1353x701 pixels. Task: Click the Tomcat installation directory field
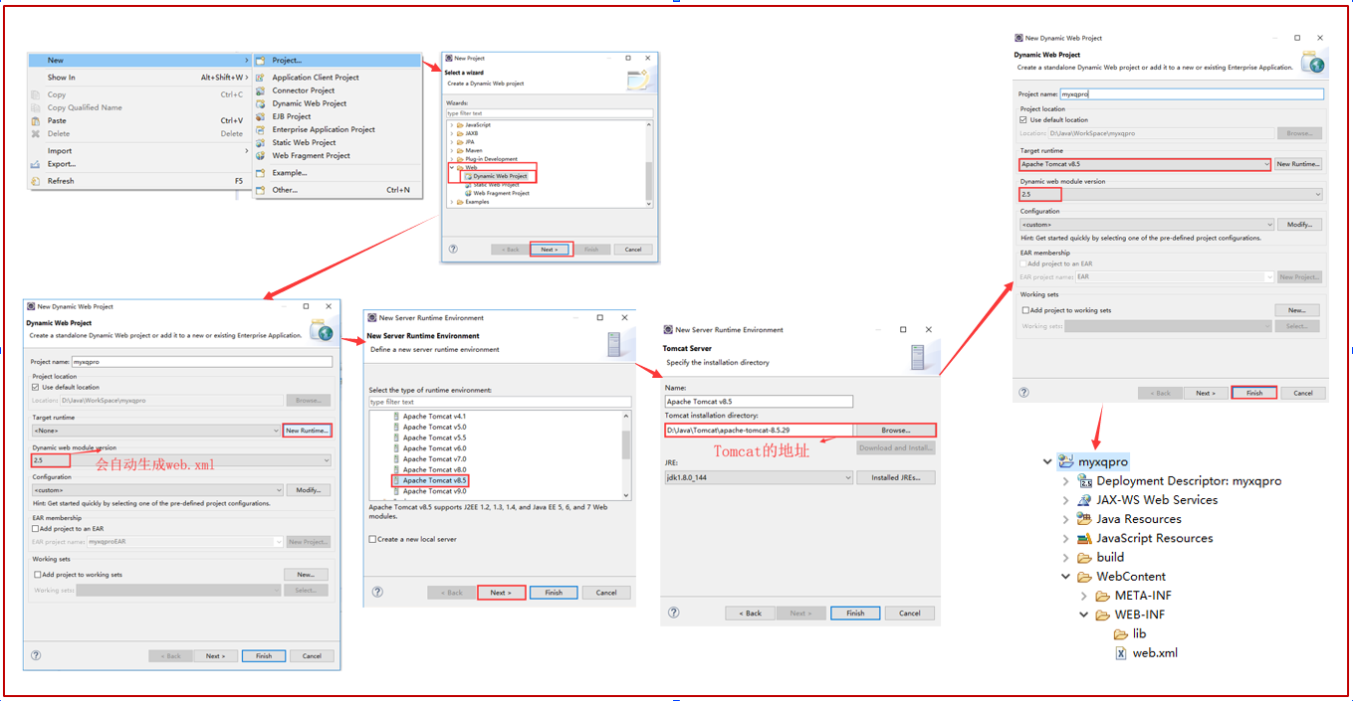pos(759,430)
